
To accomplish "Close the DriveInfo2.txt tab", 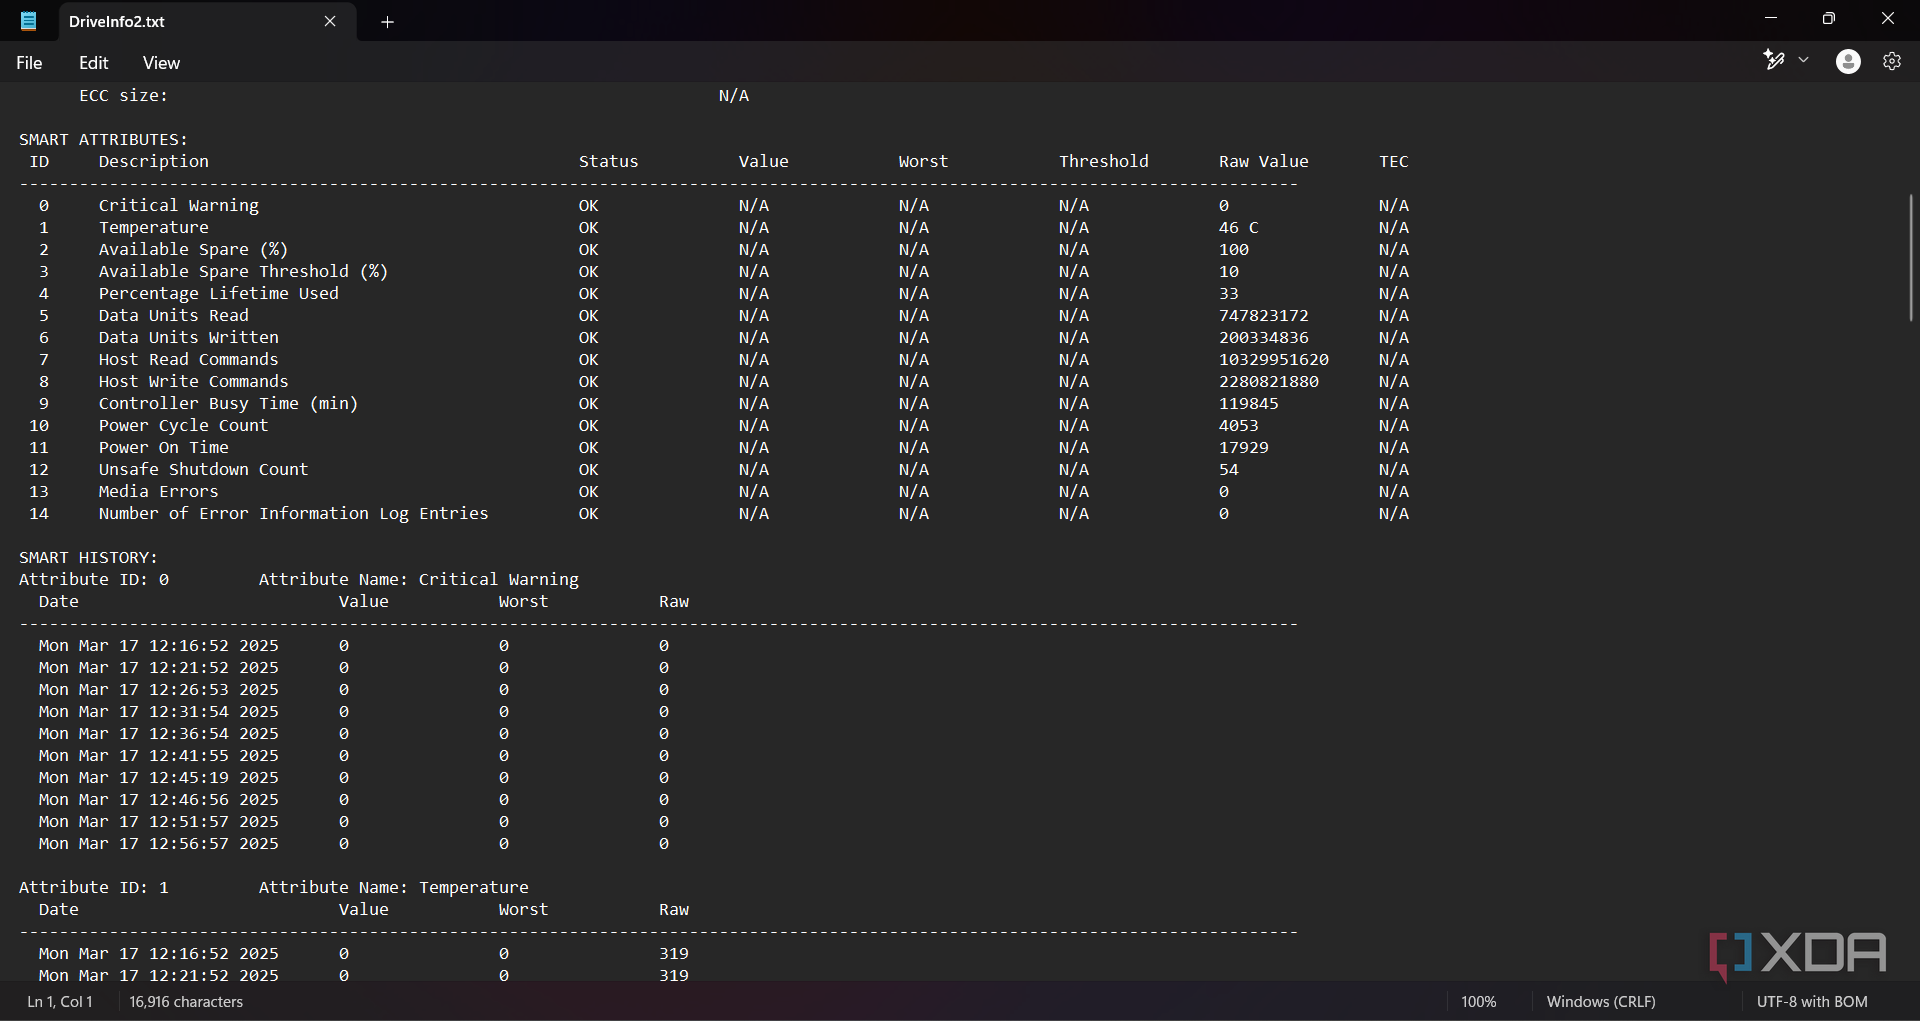I will click(x=330, y=21).
